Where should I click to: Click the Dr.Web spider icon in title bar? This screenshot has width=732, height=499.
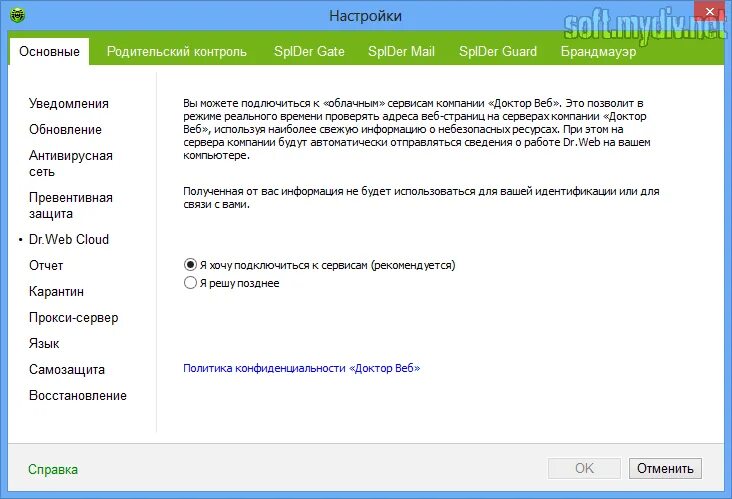(17, 15)
